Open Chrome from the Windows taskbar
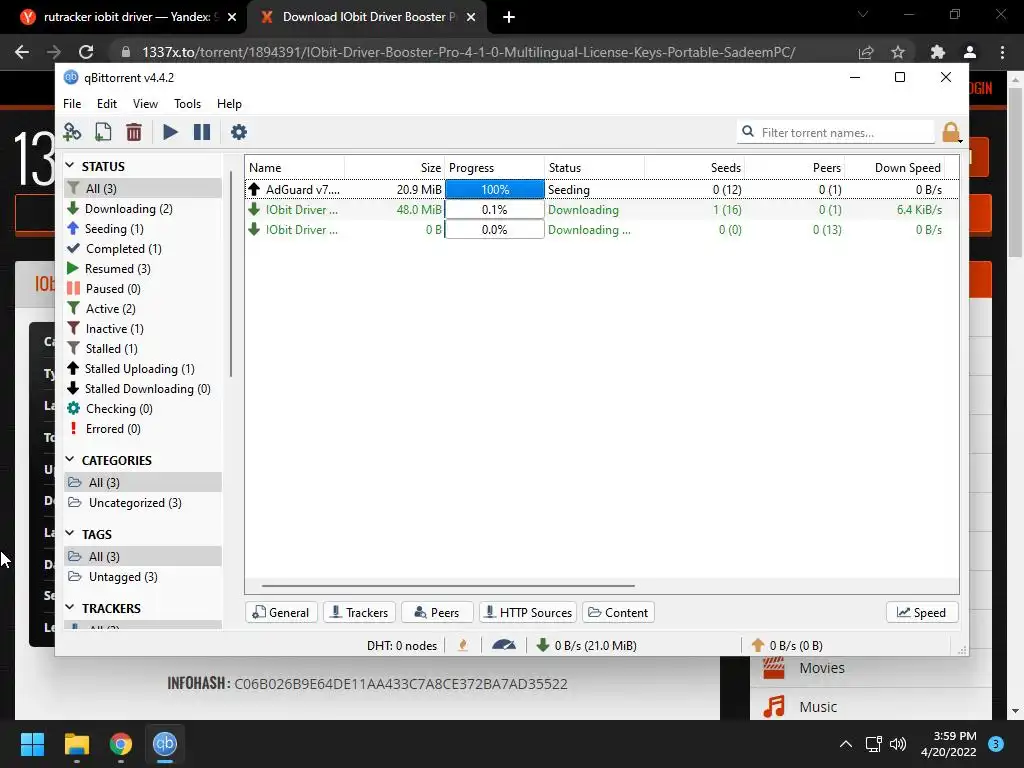Image resolution: width=1024 pixels, height=768 pixels. (x=121, y=744)
